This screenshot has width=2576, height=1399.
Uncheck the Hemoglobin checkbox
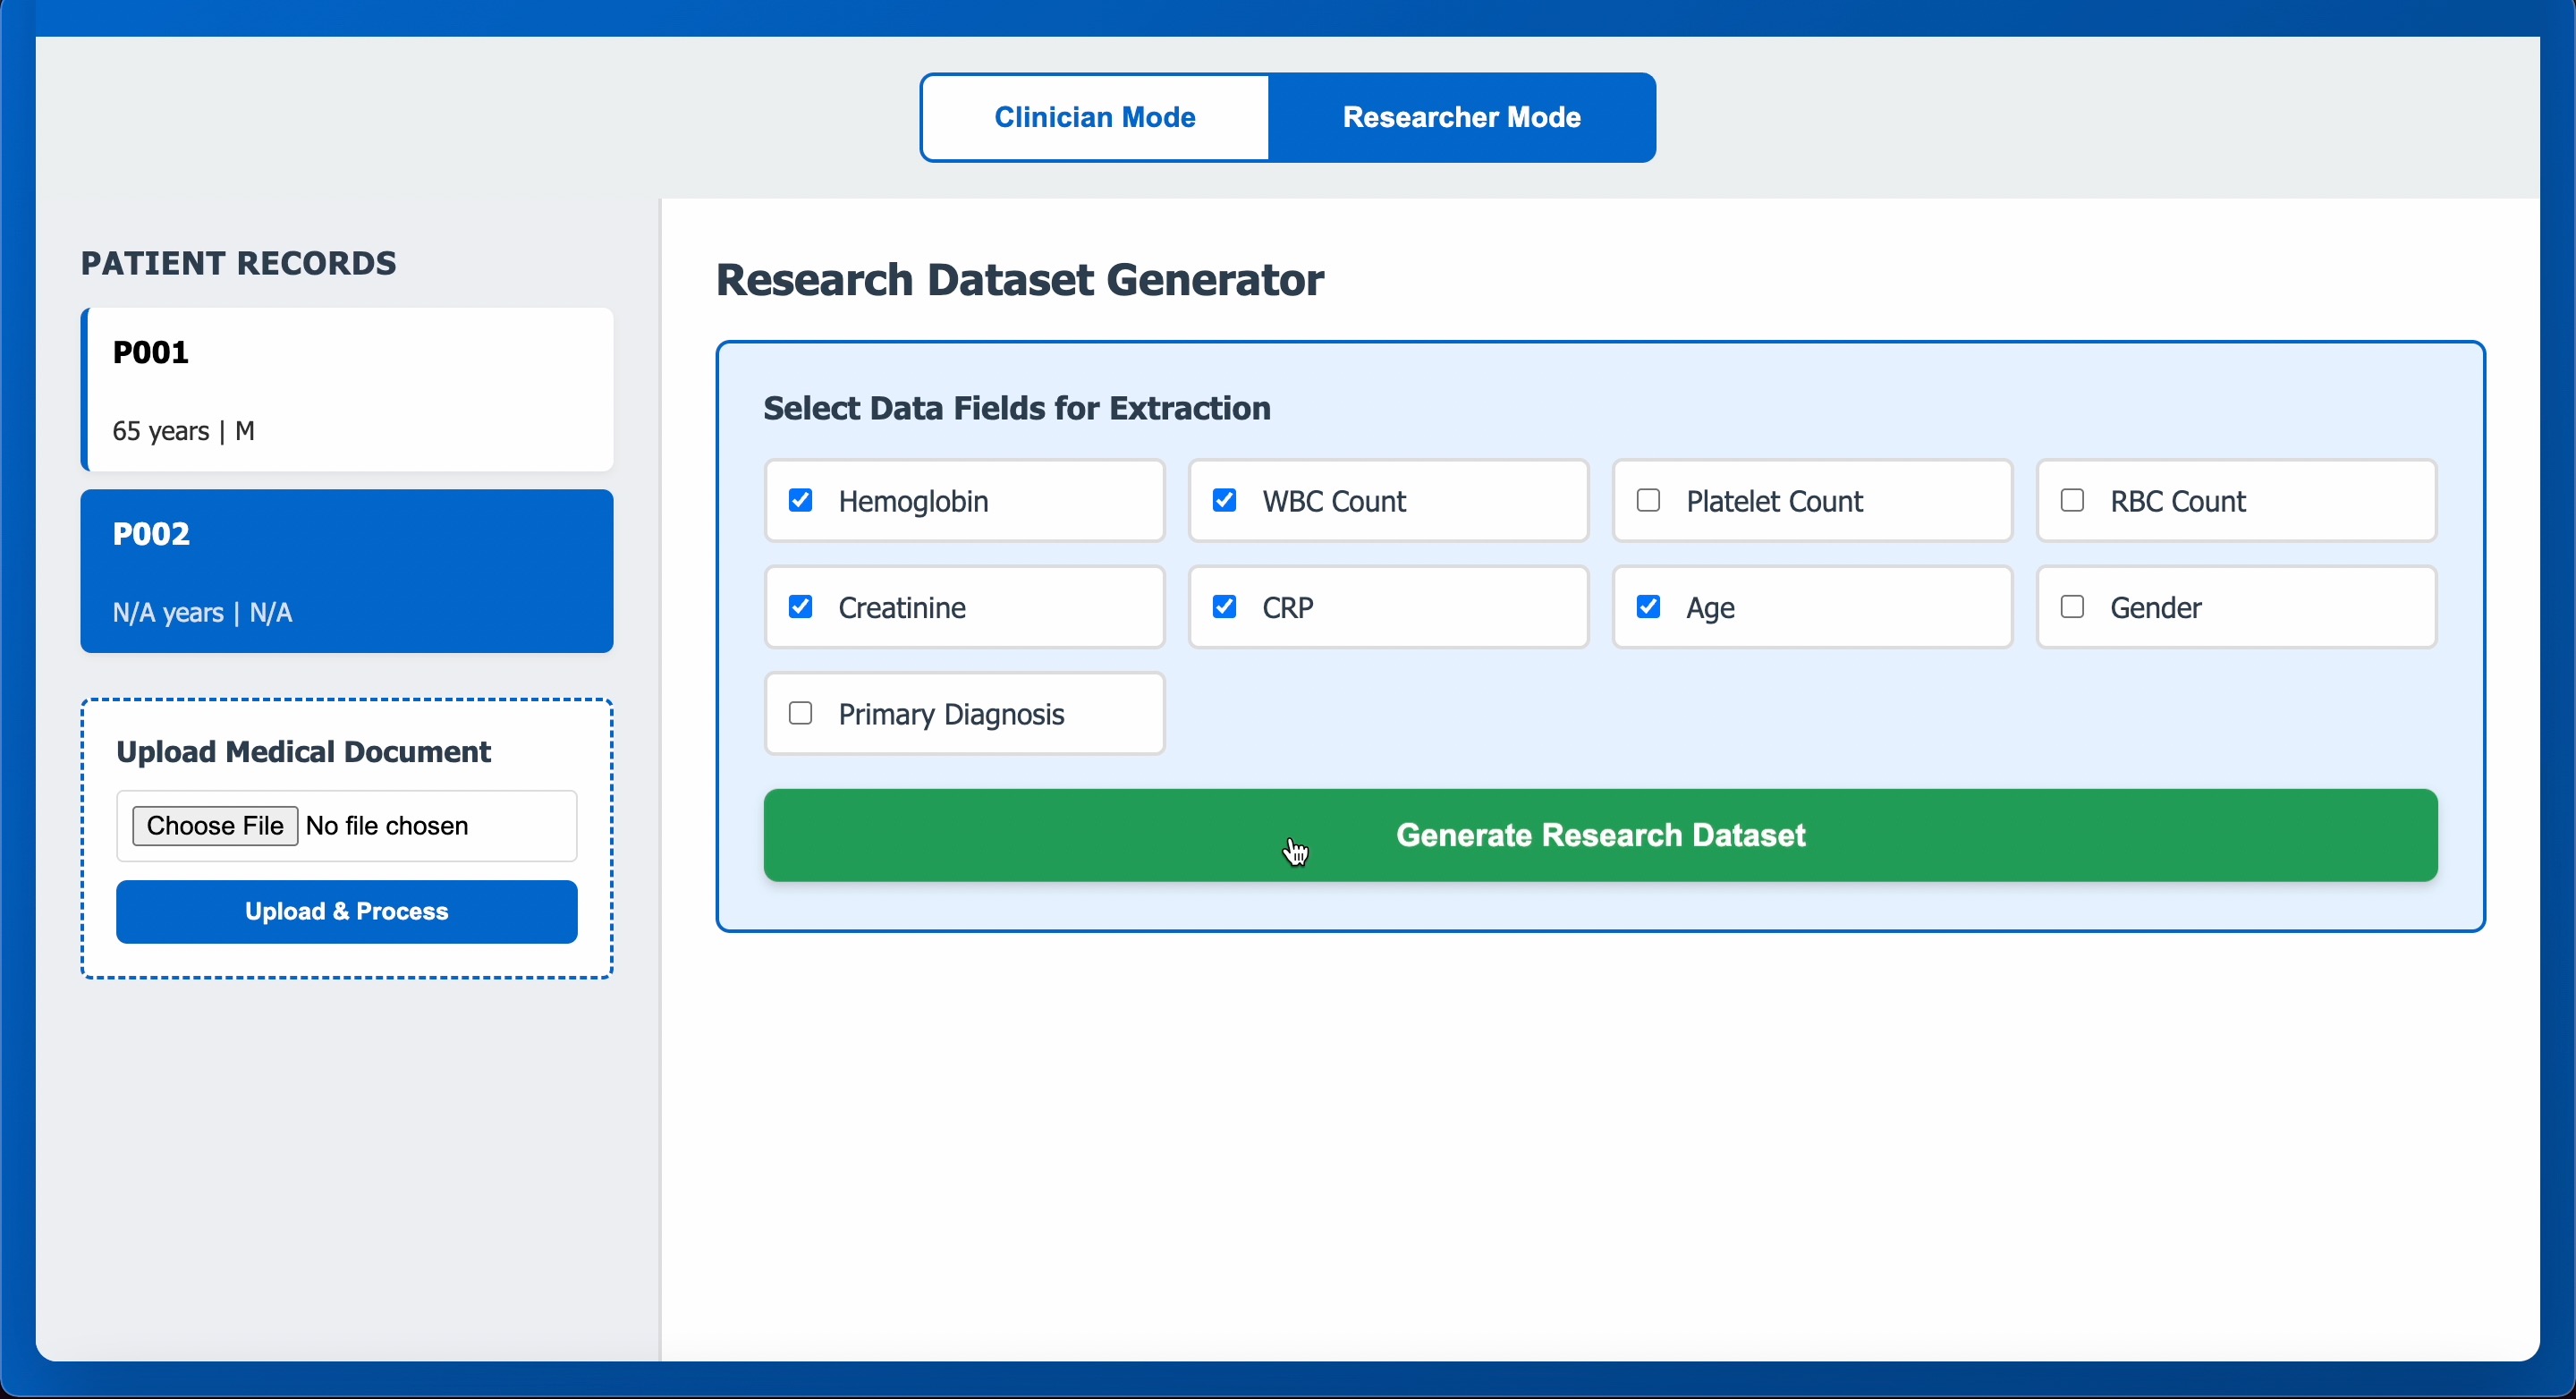pyautogui.click(x=800, y=500)
